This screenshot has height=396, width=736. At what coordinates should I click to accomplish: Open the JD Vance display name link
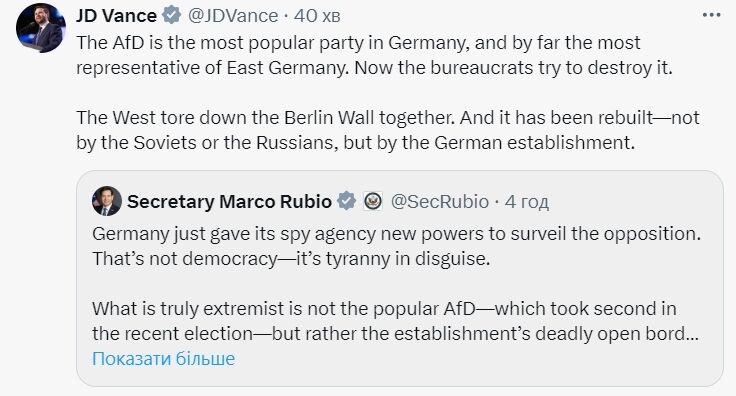[x=116, y=15]
